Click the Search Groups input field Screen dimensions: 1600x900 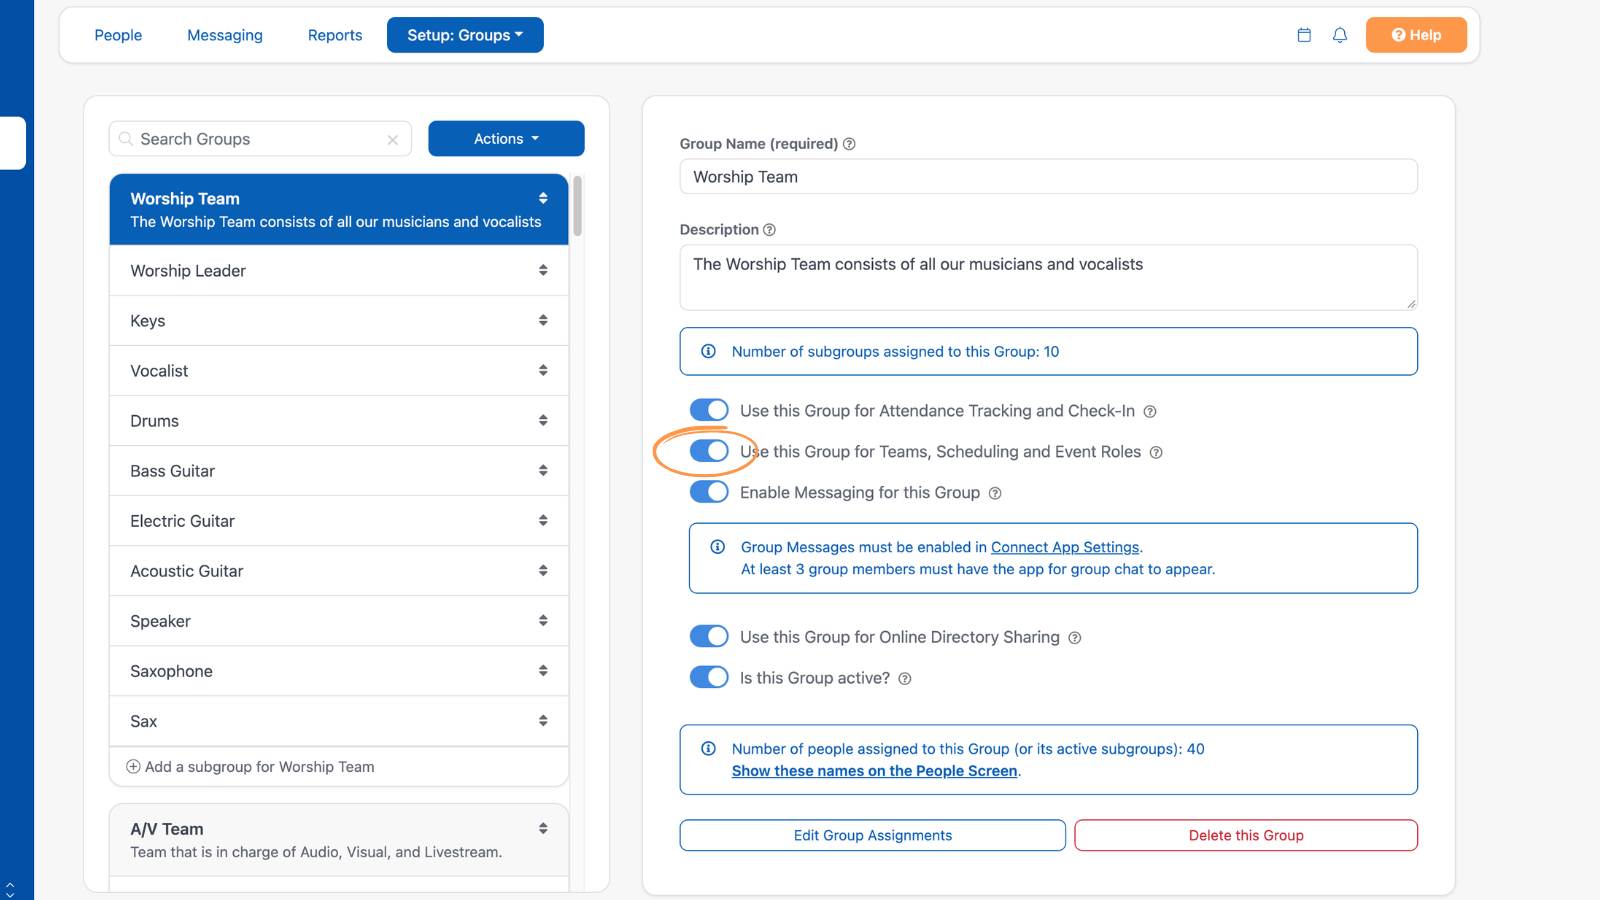tap(260, 139)
